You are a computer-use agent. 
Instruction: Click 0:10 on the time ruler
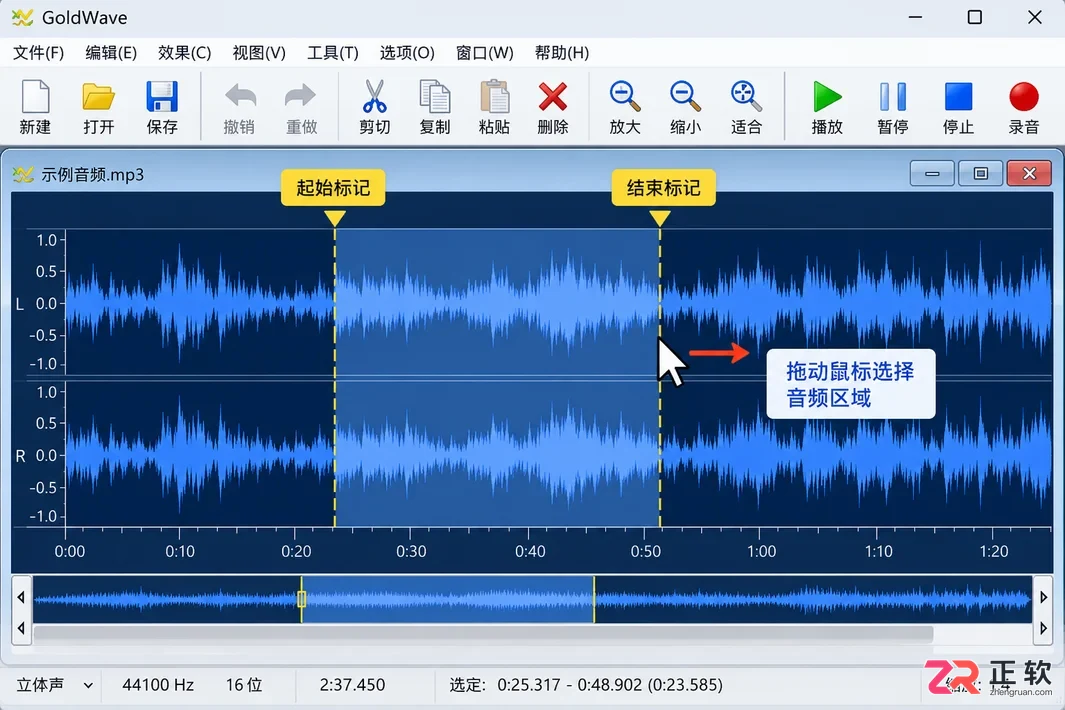(x=180, y=551)
